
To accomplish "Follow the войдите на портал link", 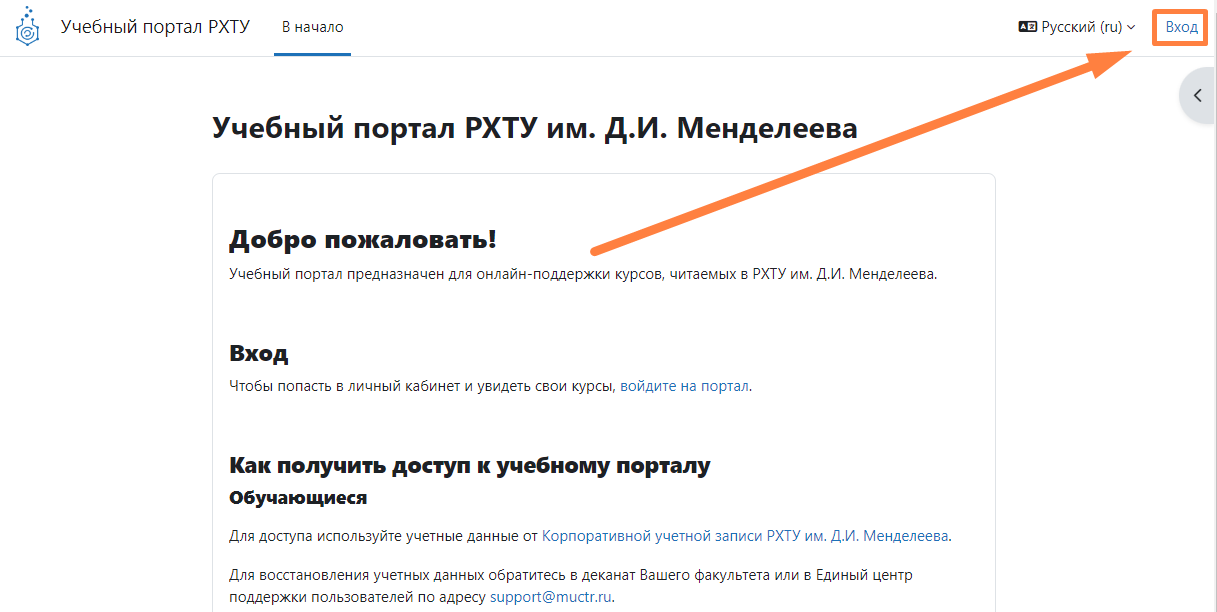I will (684, 386).
